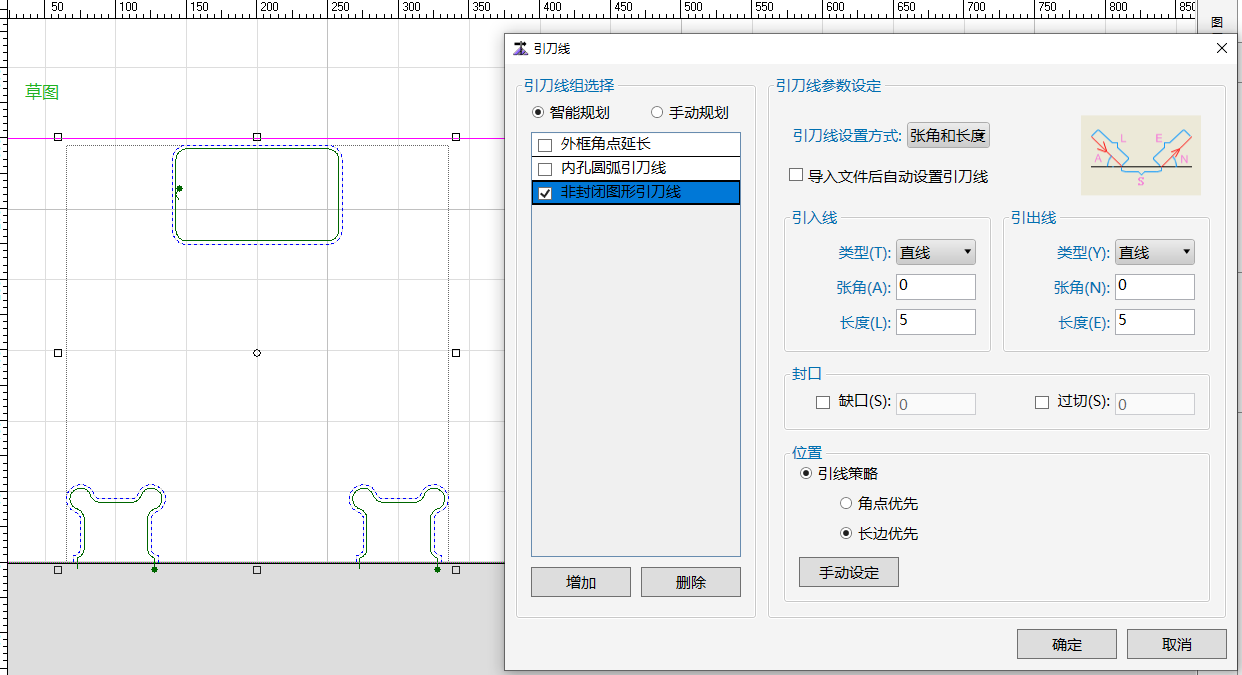Enable the 缺口(S) checkbox
The height and width of the screenshot is (675, 1242).
(823, 402)
